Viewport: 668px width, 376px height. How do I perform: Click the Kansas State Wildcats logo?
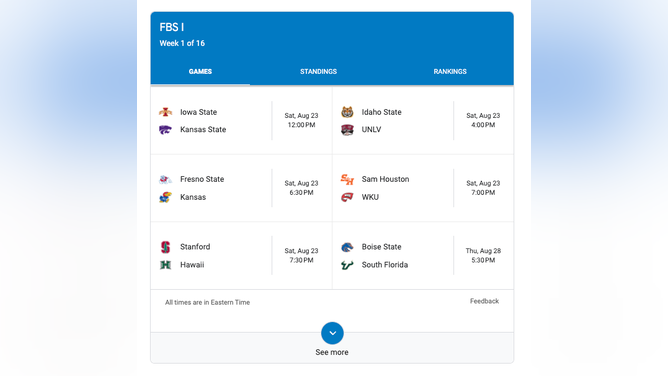pos(165,129)
